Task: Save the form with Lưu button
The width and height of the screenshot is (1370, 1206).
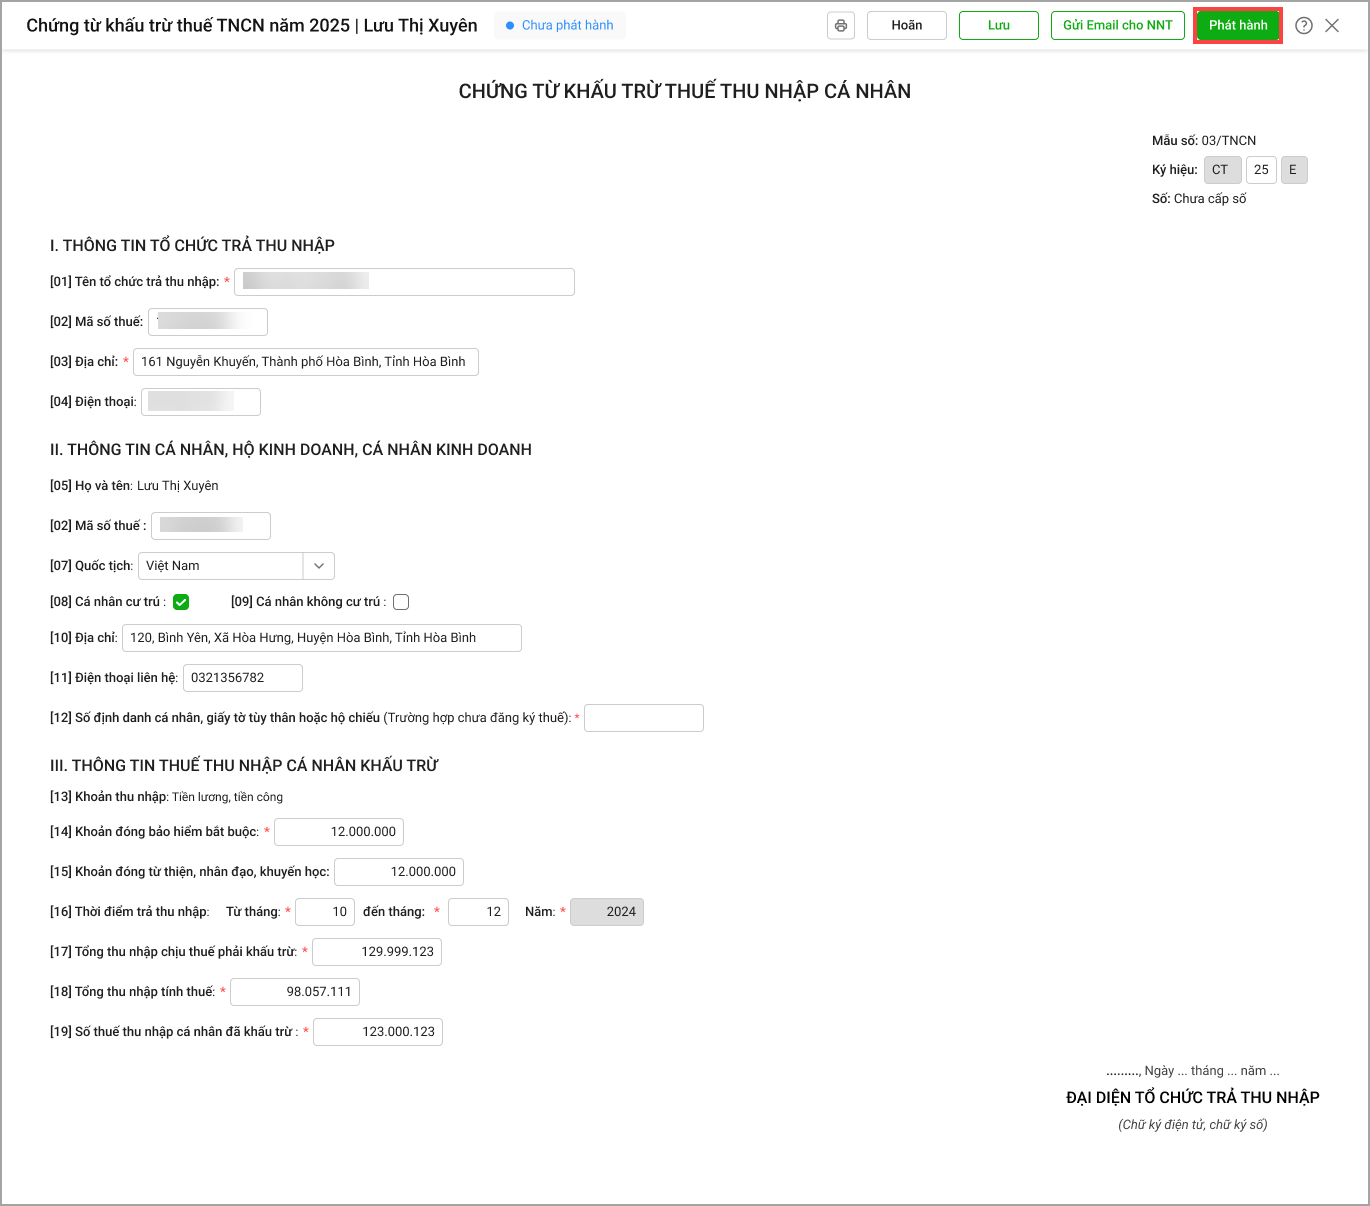Action: coord(998,26)
